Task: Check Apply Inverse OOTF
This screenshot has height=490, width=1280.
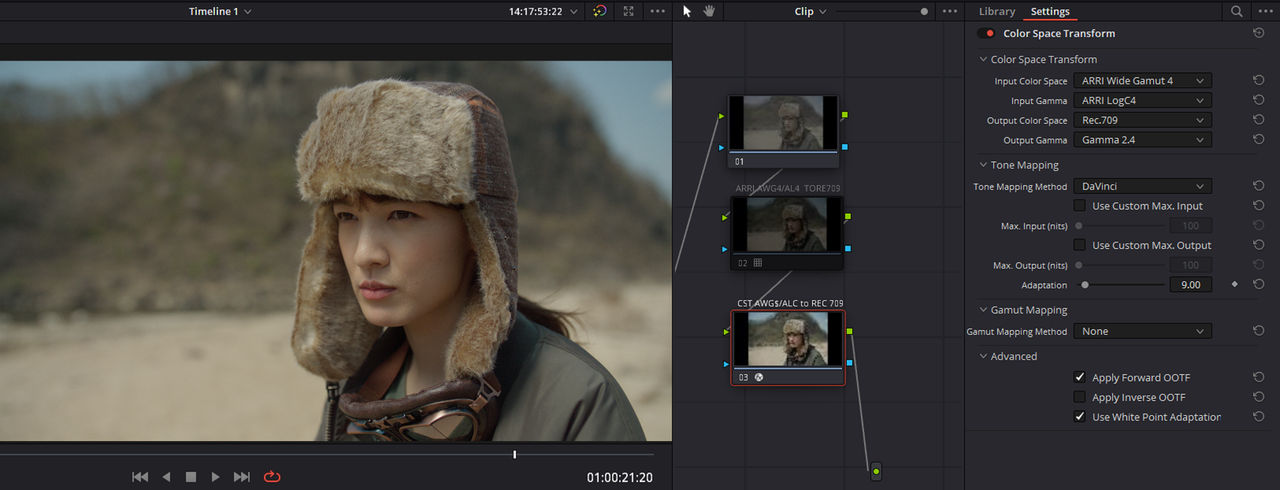Action: point(1080,397)
